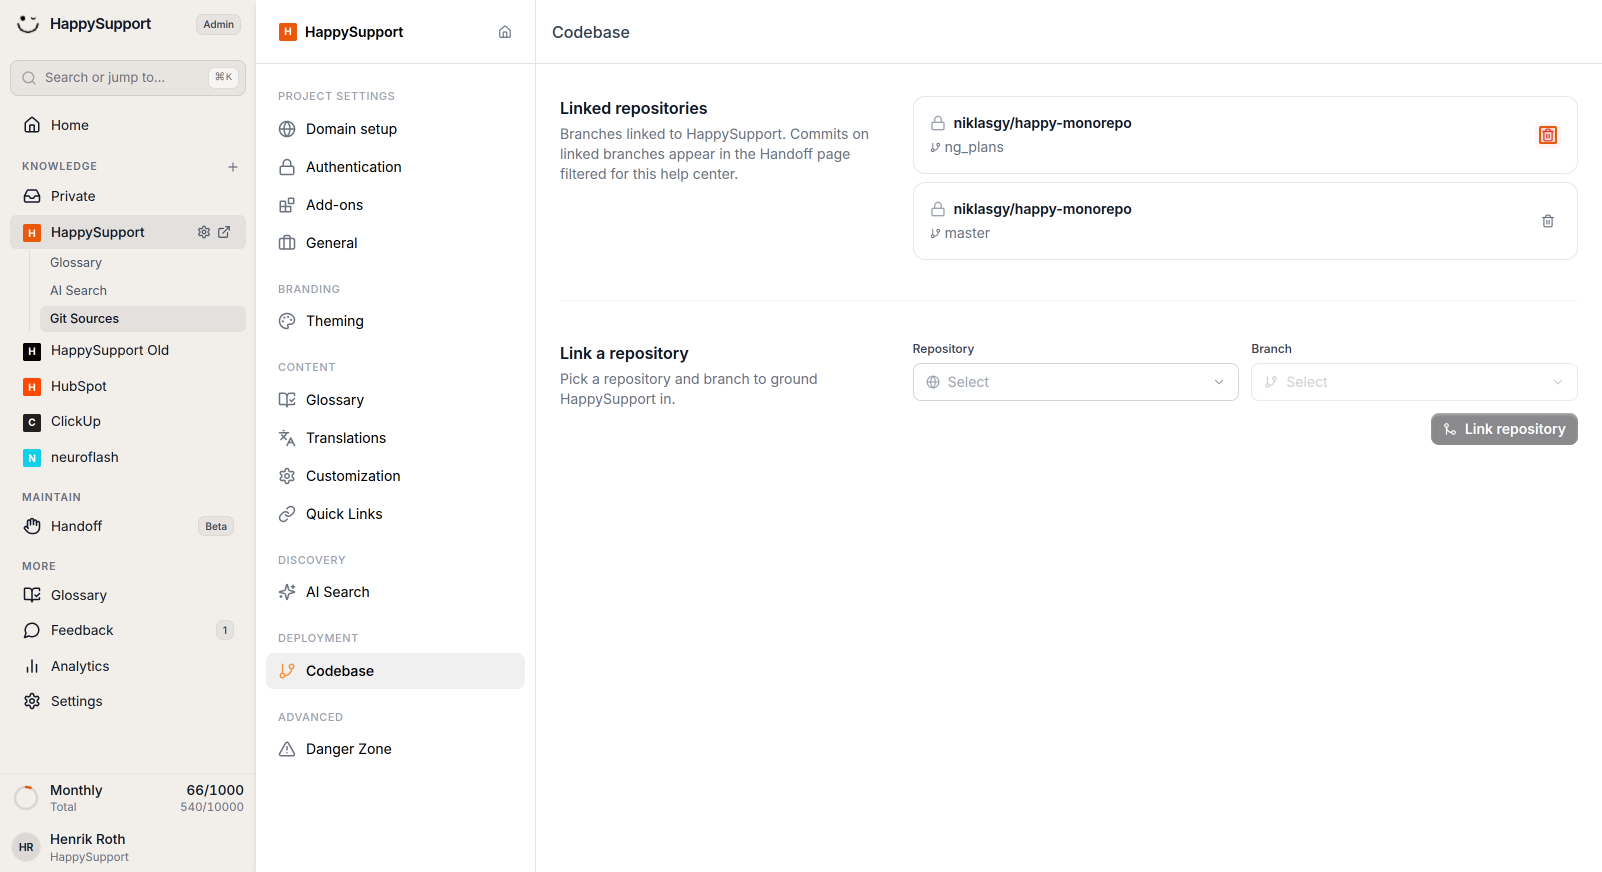Click the HappySupport smiley logo icon
The image size is (1602, 872).
(28, 24)
